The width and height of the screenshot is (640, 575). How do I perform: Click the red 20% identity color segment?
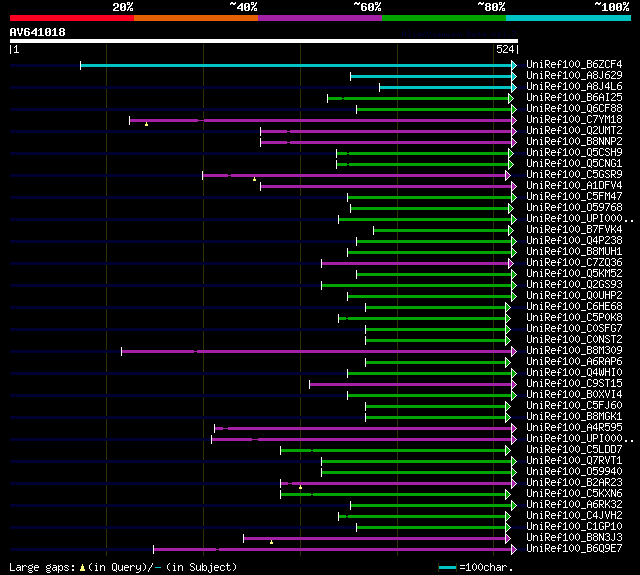point(72,18)
